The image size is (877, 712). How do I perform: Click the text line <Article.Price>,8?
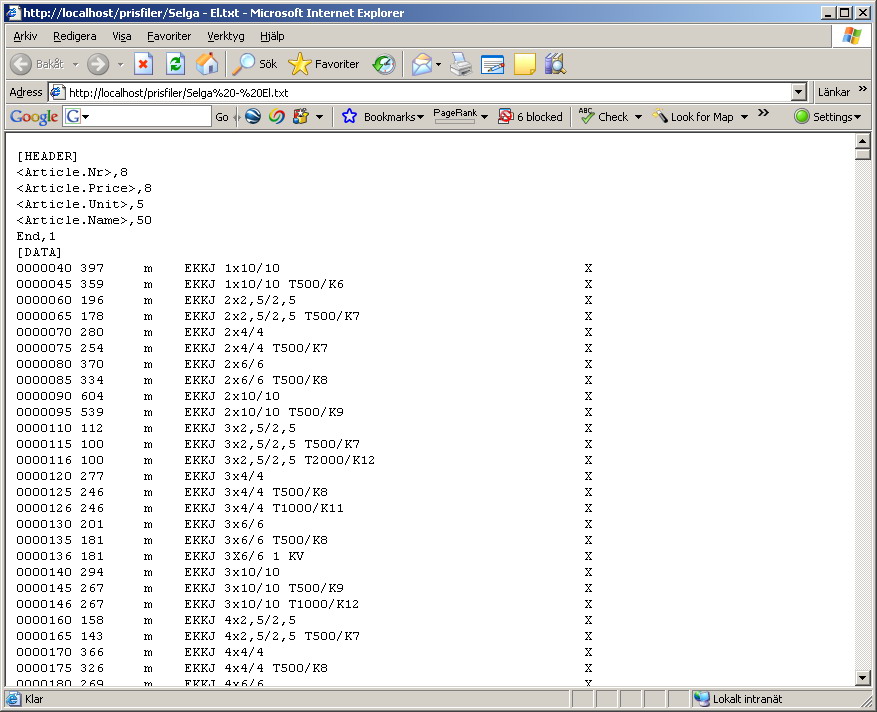tap(84, 188)
